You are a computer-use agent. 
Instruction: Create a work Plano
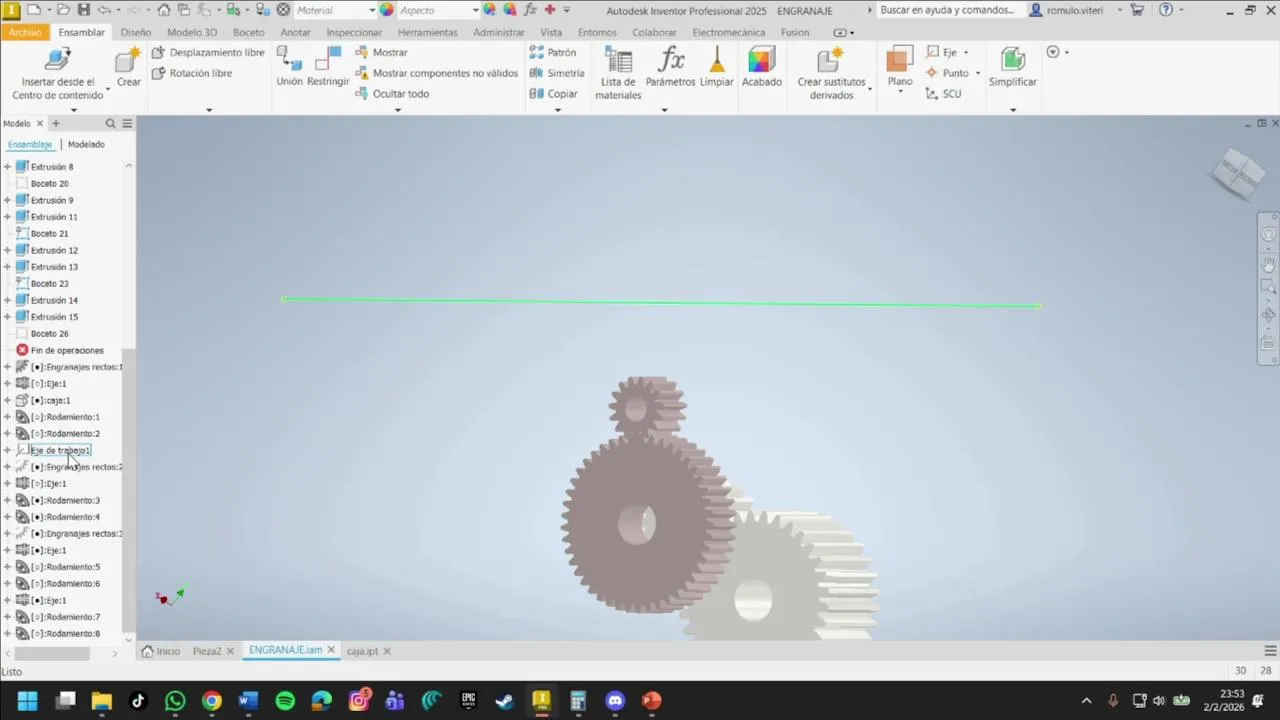pyautogui.click(x=900, y=68)
